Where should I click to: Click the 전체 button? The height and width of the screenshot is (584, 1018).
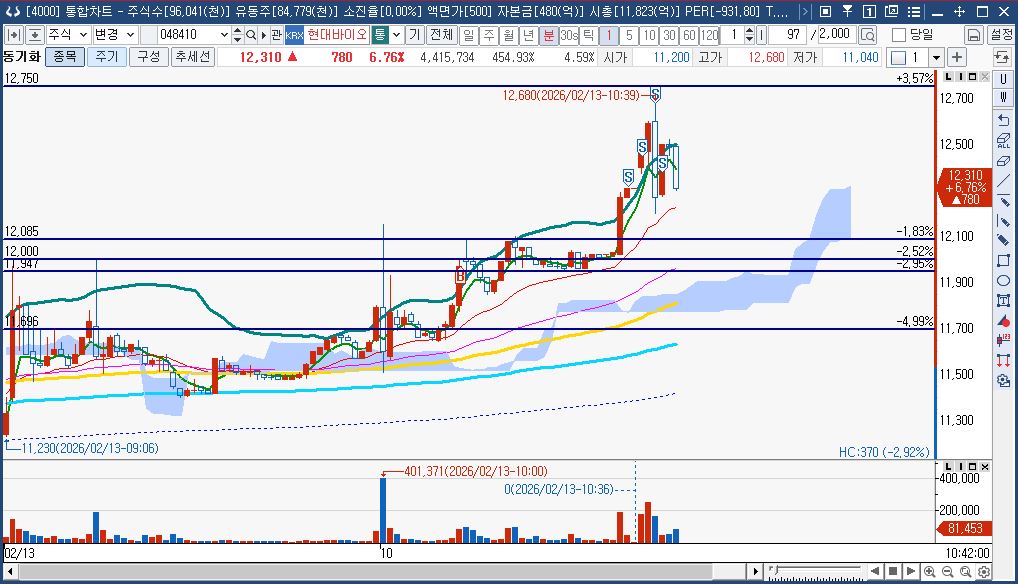click(x=440, y=35)
